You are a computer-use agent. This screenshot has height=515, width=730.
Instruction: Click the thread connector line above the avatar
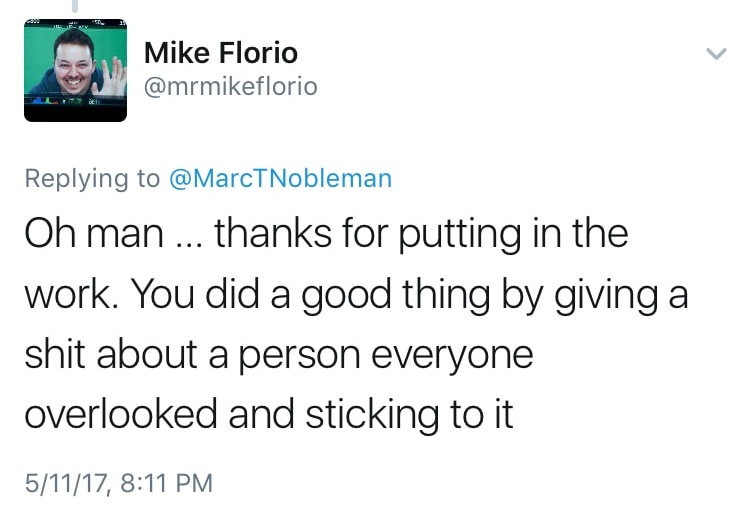[75, 8]
